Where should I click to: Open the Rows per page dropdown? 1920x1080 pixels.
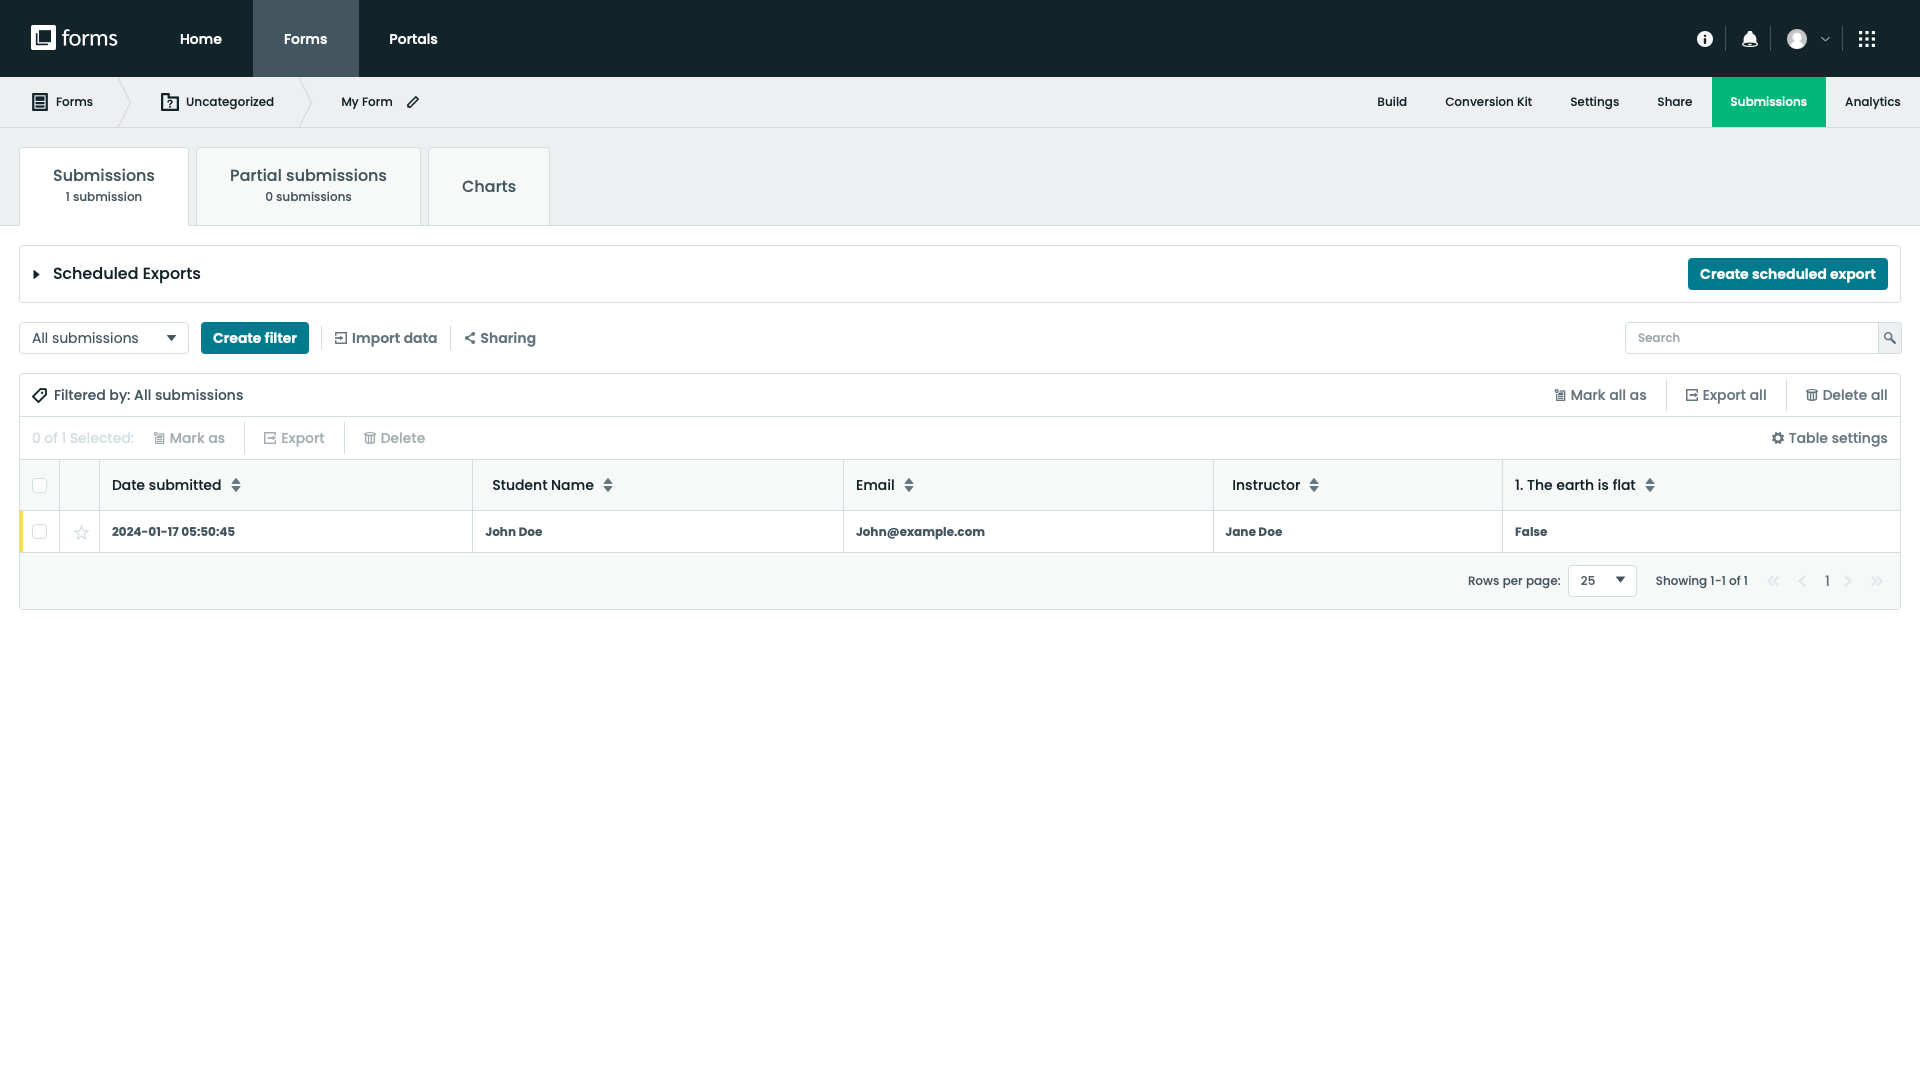click(x=1601, y=580)
